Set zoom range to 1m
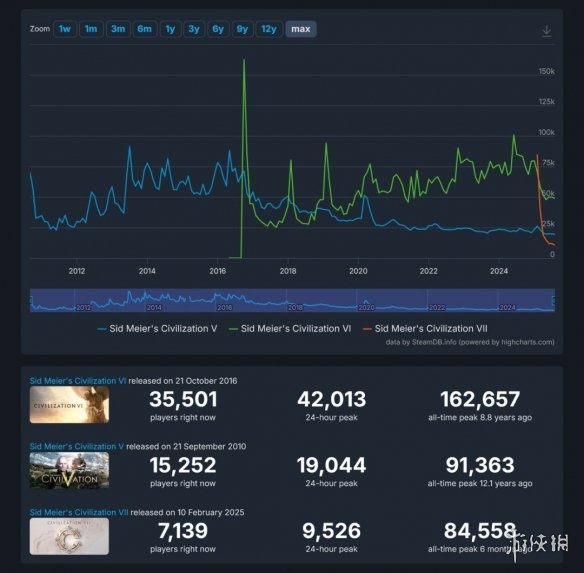Screen dimensions: 584x573 [91, 29]
